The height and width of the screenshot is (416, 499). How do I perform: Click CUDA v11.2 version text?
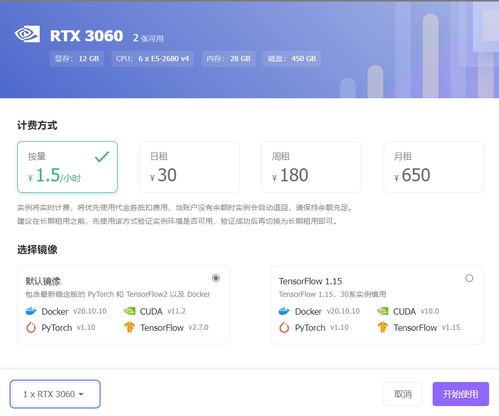176,311
